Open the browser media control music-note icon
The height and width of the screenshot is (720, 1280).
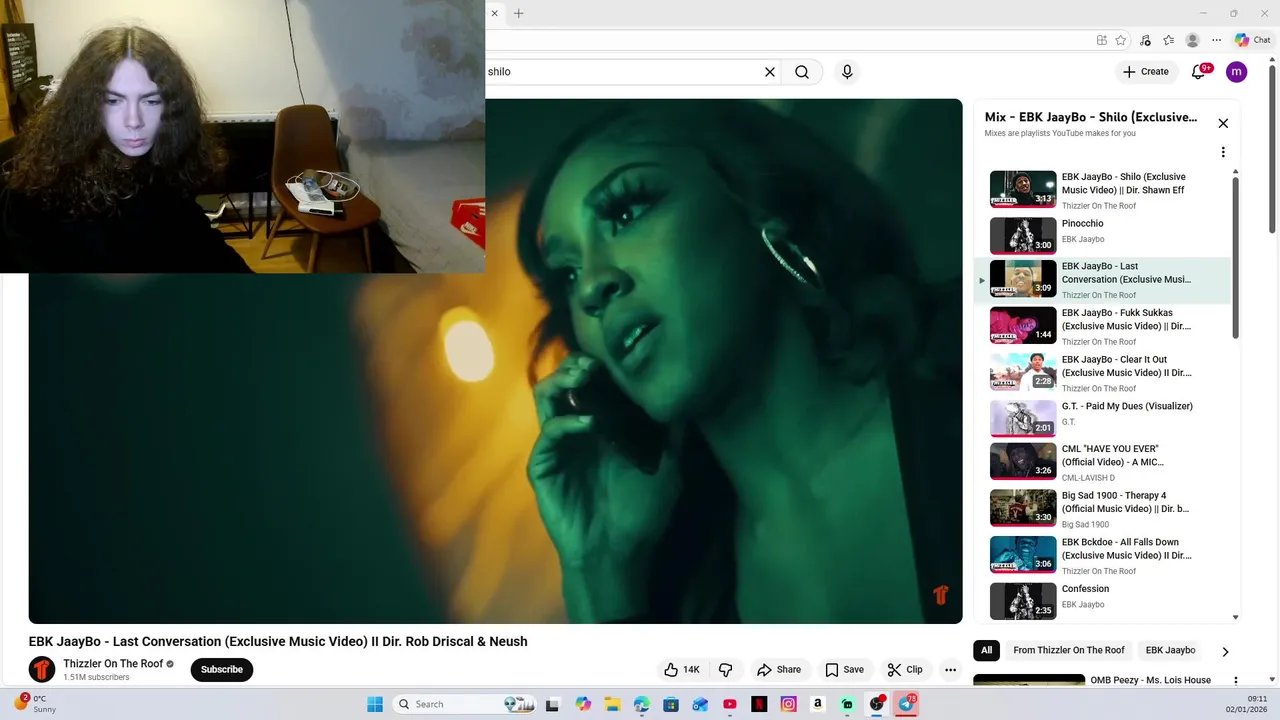tap(1145, 40)
